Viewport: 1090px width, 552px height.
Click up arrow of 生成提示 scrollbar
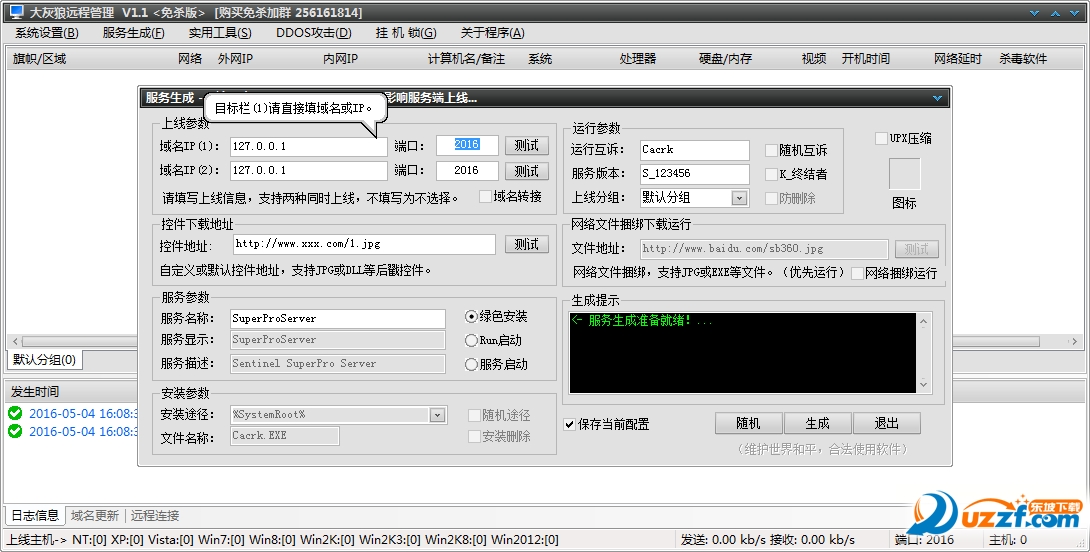(x=923, y=321)
